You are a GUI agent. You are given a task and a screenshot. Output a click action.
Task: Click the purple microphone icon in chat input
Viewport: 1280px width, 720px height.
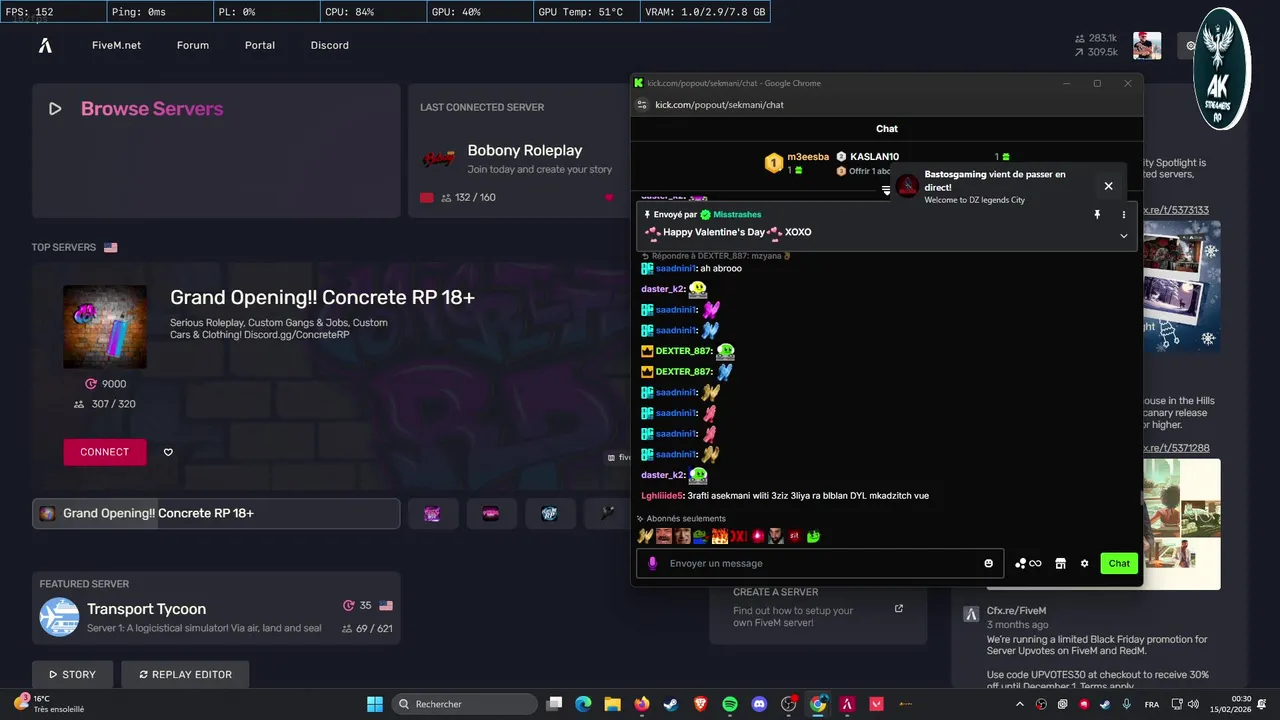coord(653,563)
